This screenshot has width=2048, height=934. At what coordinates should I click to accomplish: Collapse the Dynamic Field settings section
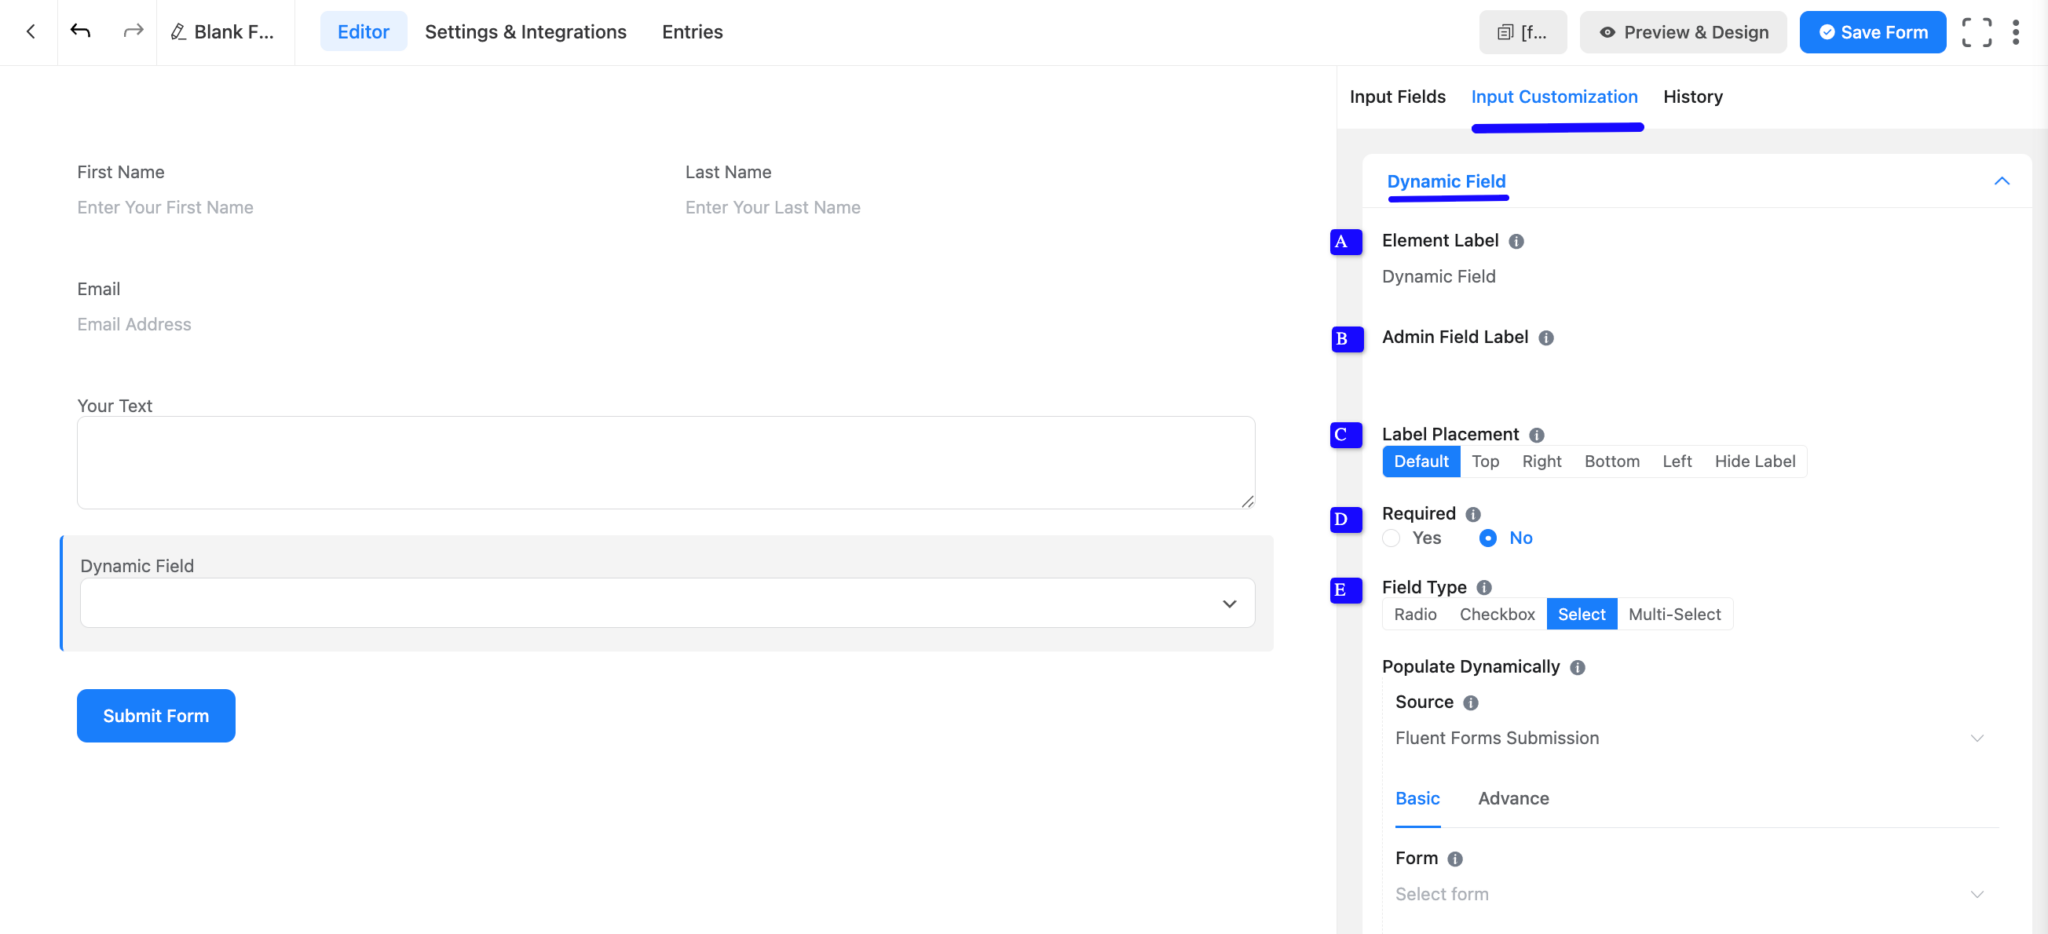tap(2002, 181)
